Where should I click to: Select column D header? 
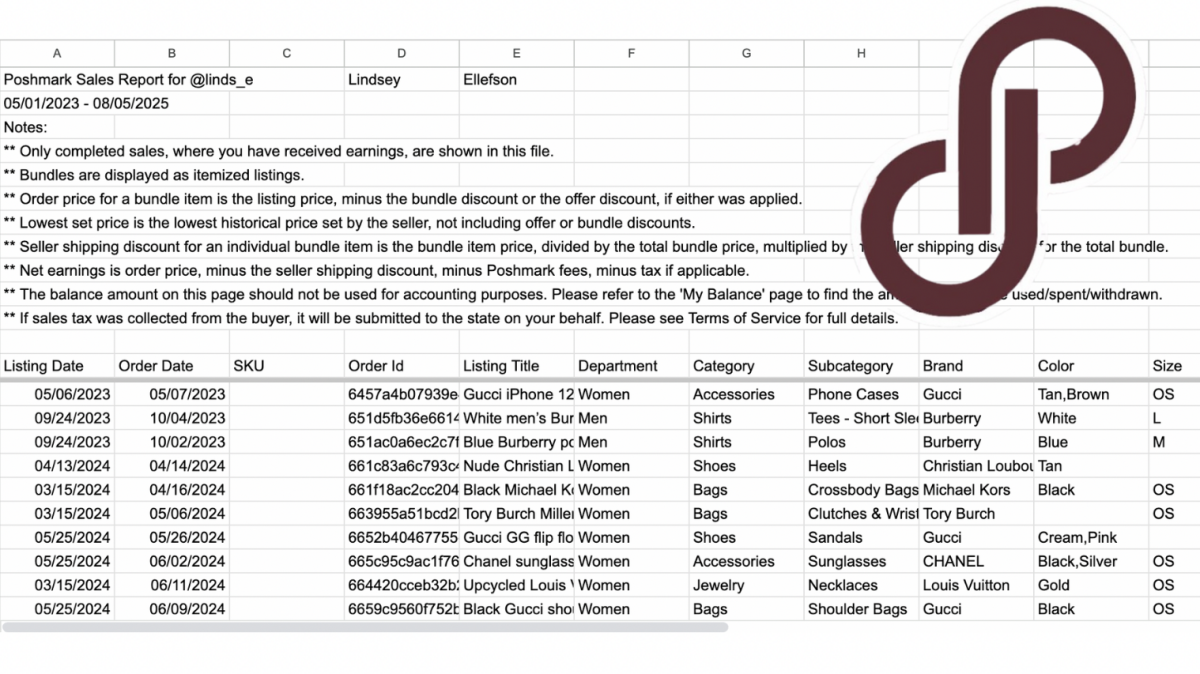[401, 54]
